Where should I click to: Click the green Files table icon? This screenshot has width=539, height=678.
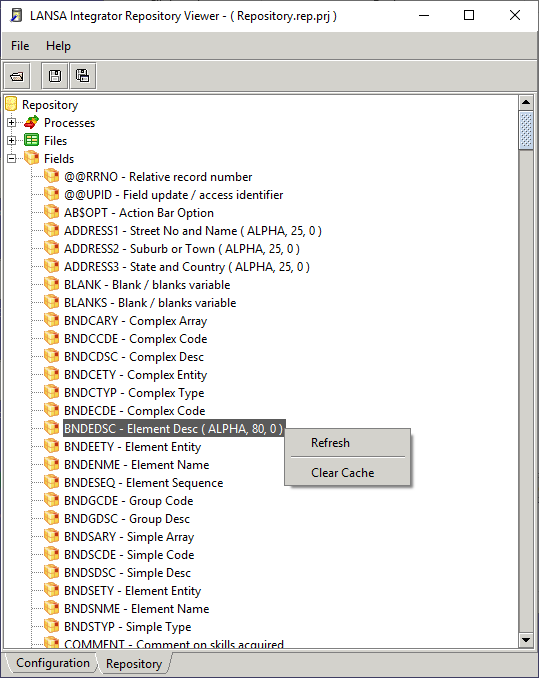(x=32, y=140)
